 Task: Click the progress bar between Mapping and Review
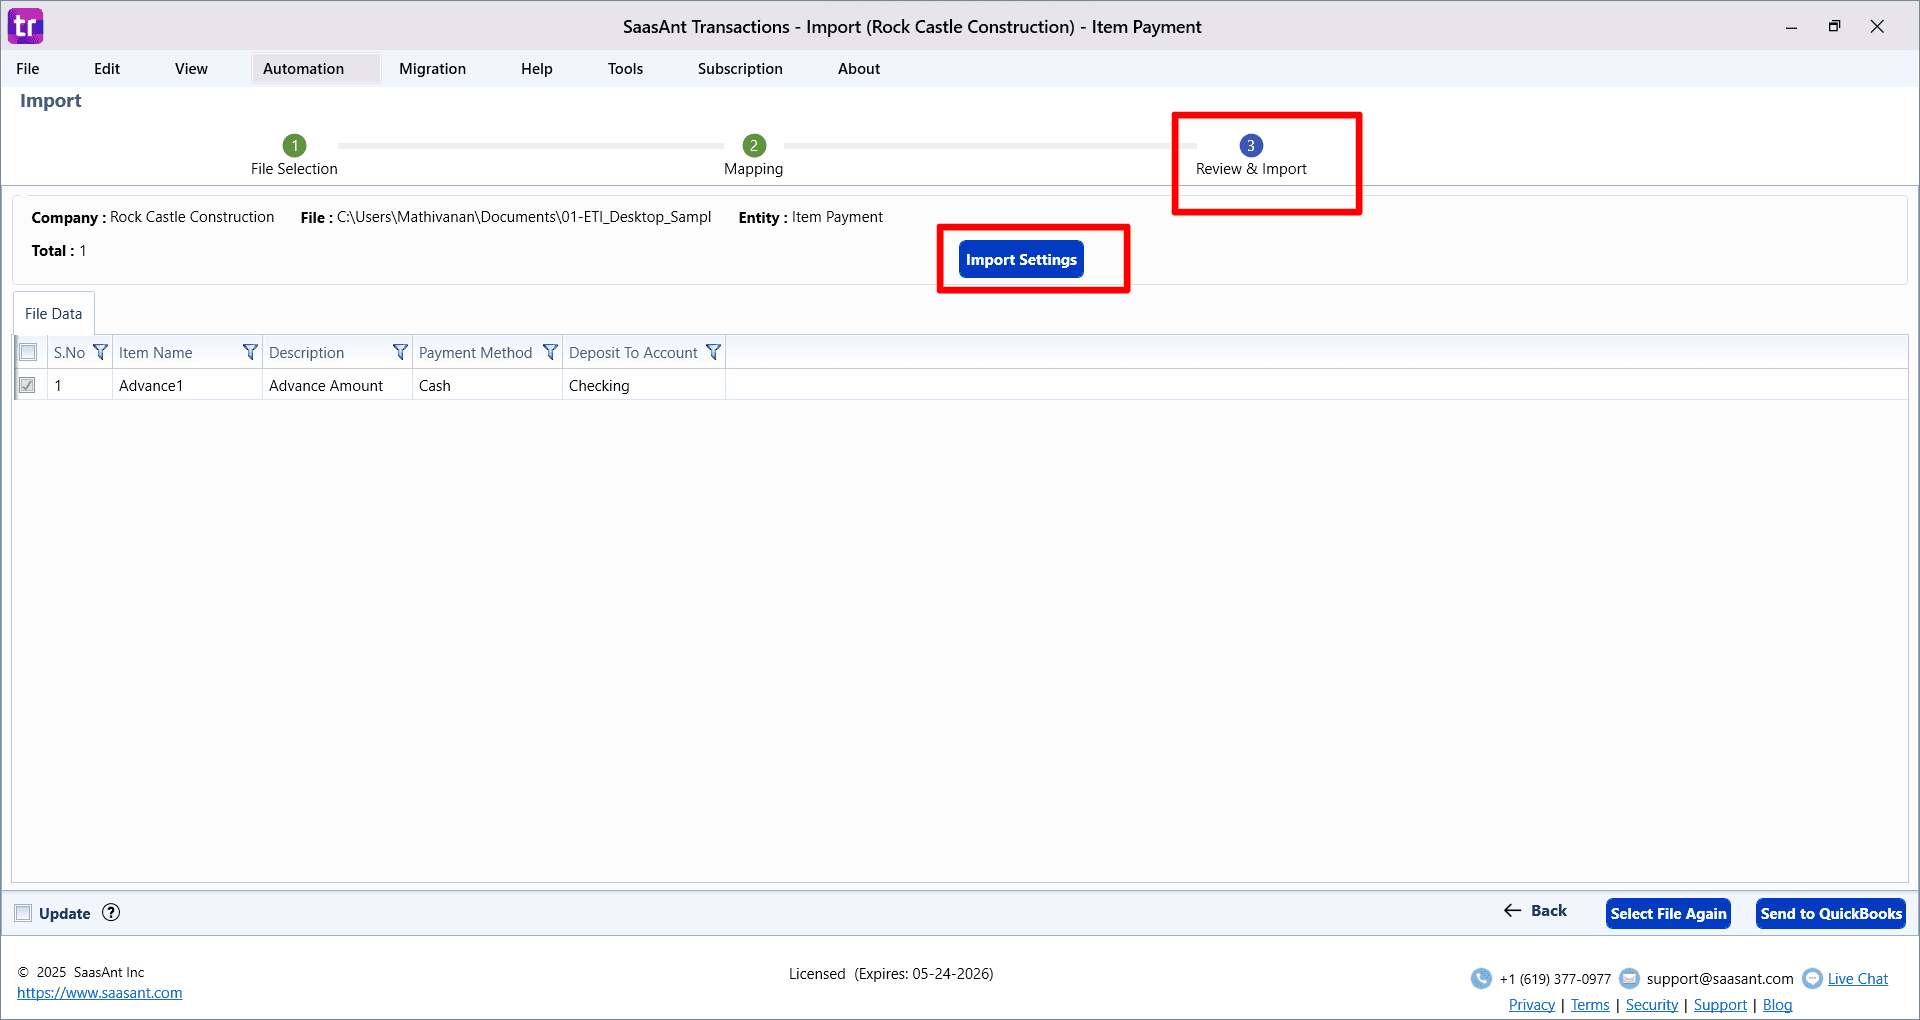coord(990,145)
